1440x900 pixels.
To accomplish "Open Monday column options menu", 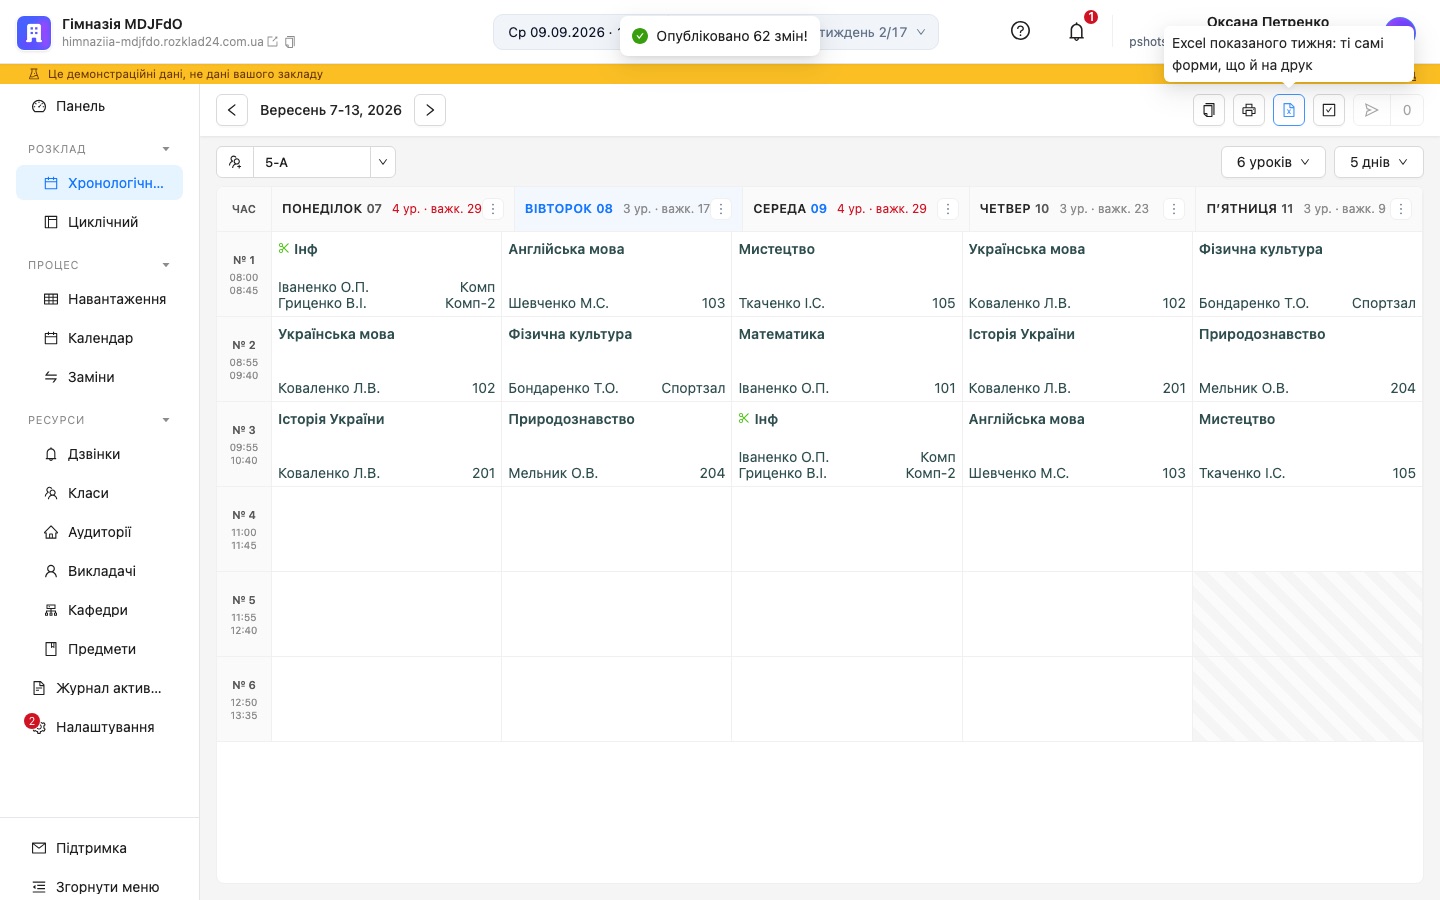I will (x=493, y=209).
